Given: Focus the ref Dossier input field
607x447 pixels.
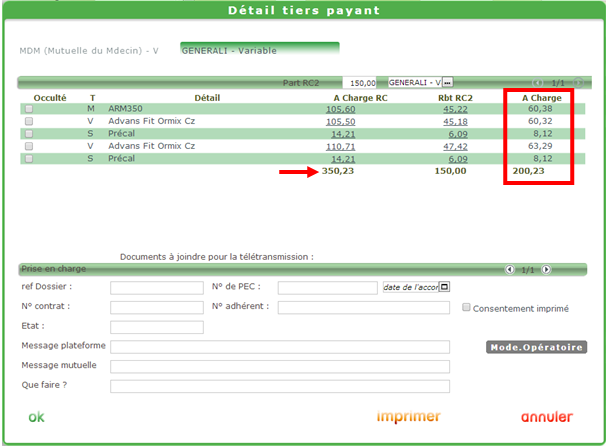Looking at the screenshot, I should click(x=157, y=288).
